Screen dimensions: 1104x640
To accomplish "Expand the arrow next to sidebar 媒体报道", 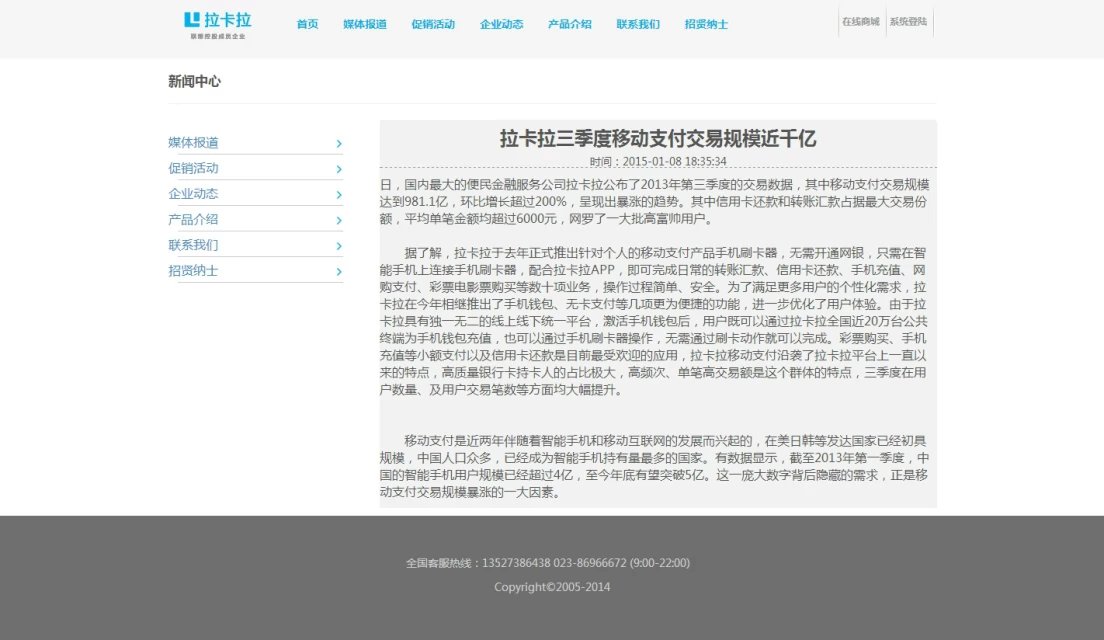I will point(339,144).
